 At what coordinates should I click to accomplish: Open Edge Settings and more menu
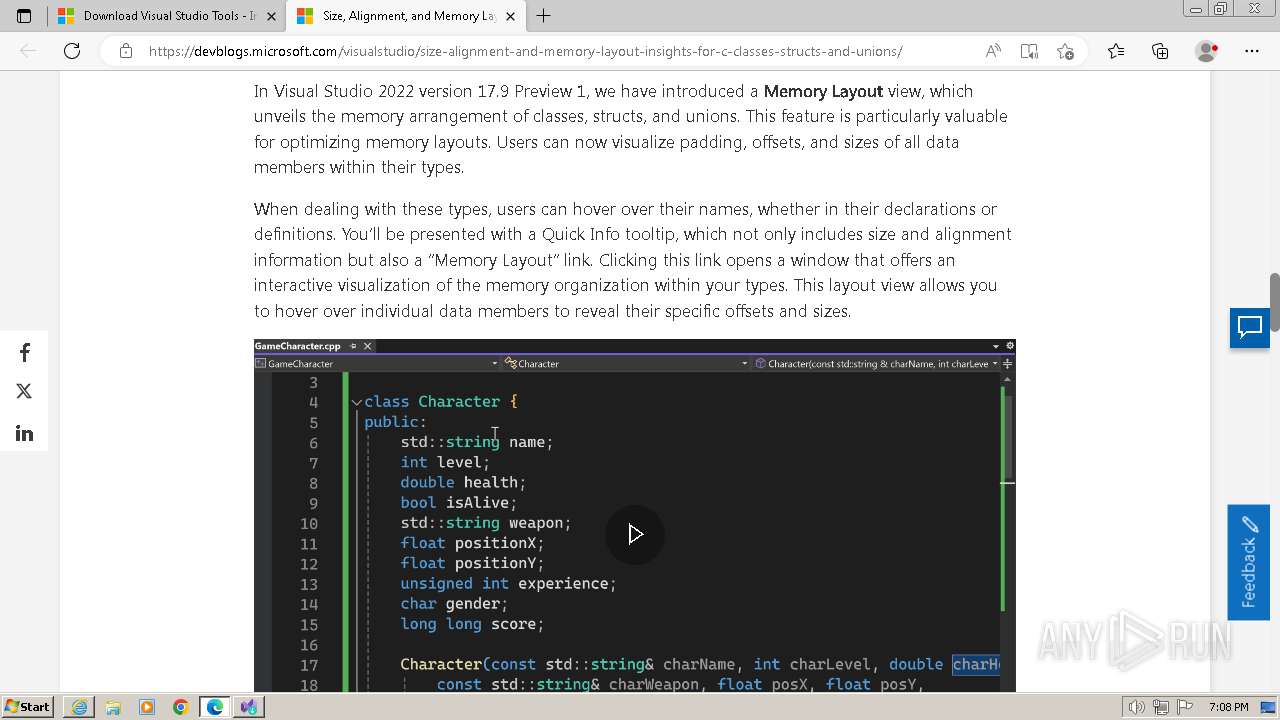1252,51
